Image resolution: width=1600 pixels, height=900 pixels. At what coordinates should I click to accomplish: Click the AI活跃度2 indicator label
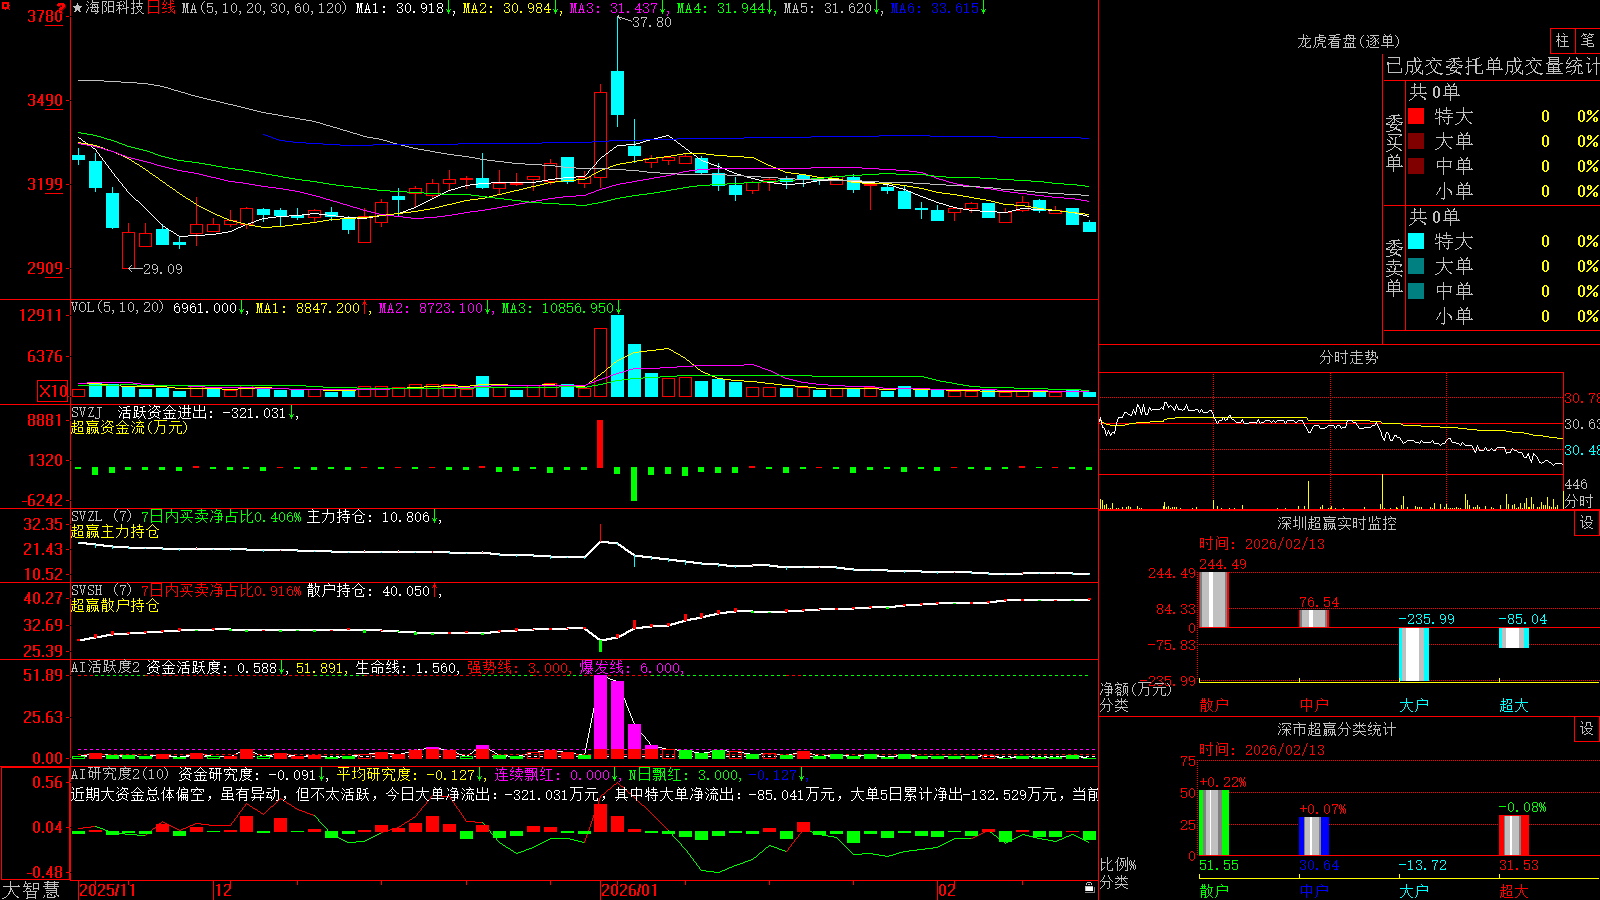coord(105,668)
